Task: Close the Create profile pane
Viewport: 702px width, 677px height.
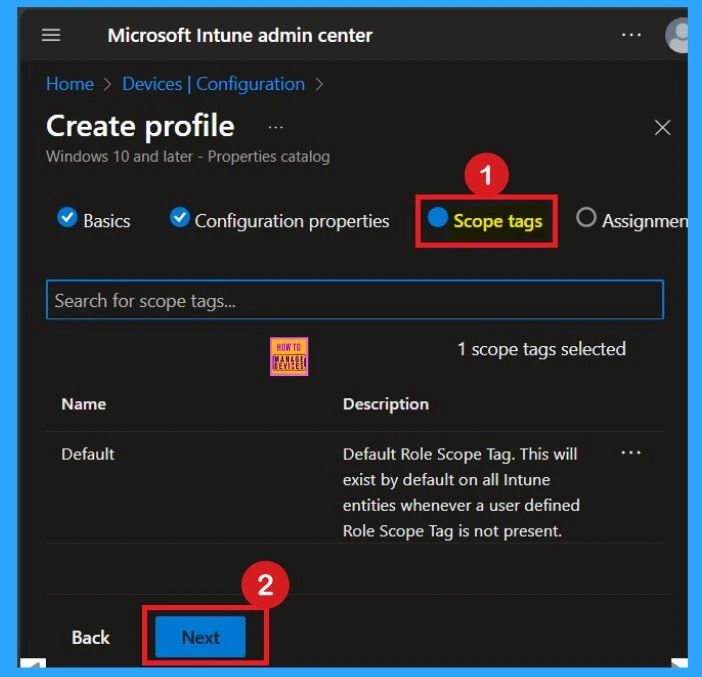Action: click(662, 128)
